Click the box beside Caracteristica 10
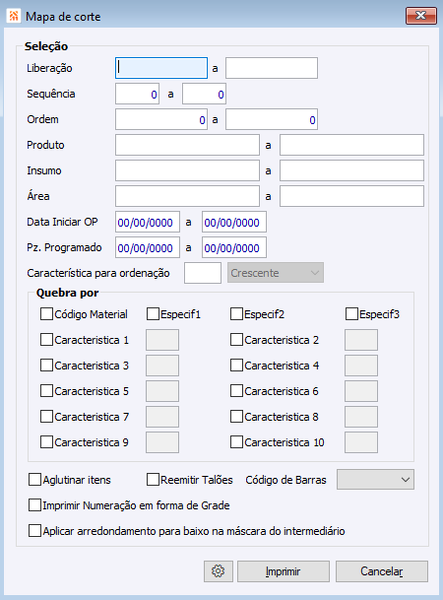 361,442
